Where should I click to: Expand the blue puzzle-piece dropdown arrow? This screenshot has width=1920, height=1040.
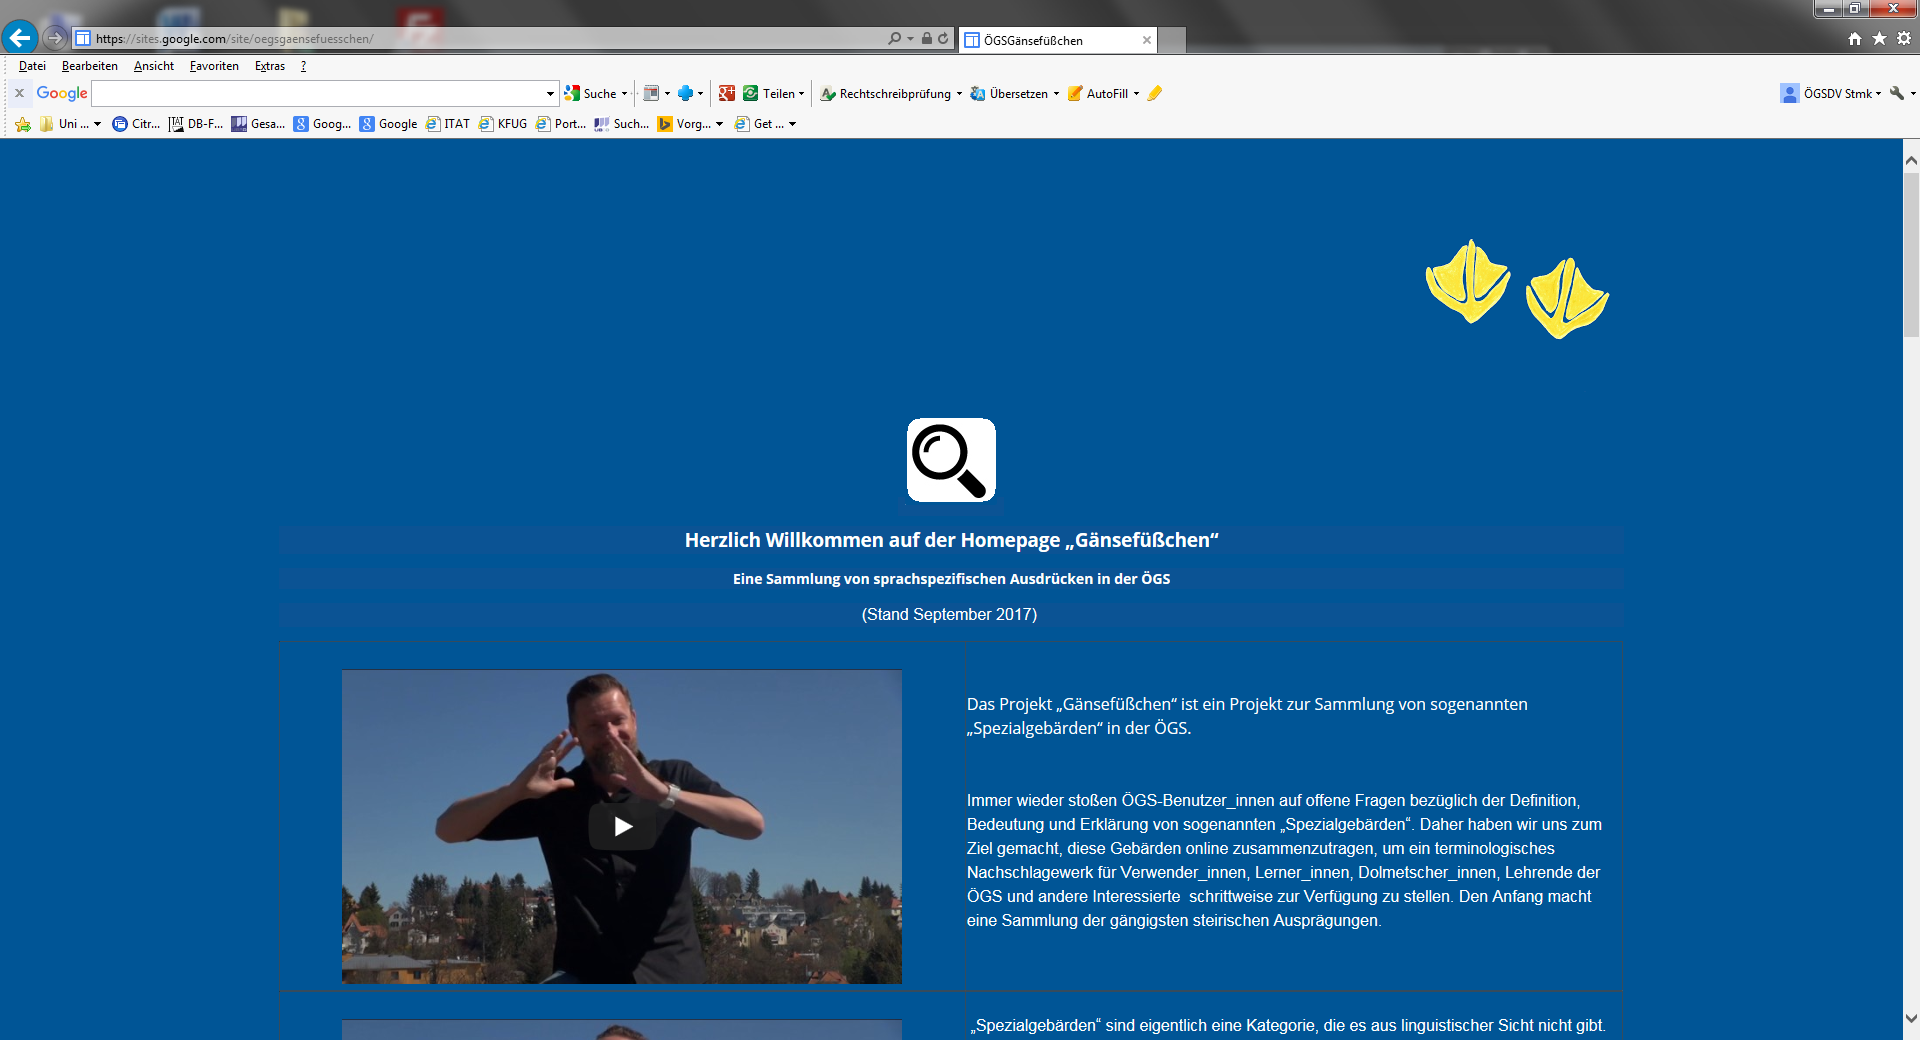[700, 93]
